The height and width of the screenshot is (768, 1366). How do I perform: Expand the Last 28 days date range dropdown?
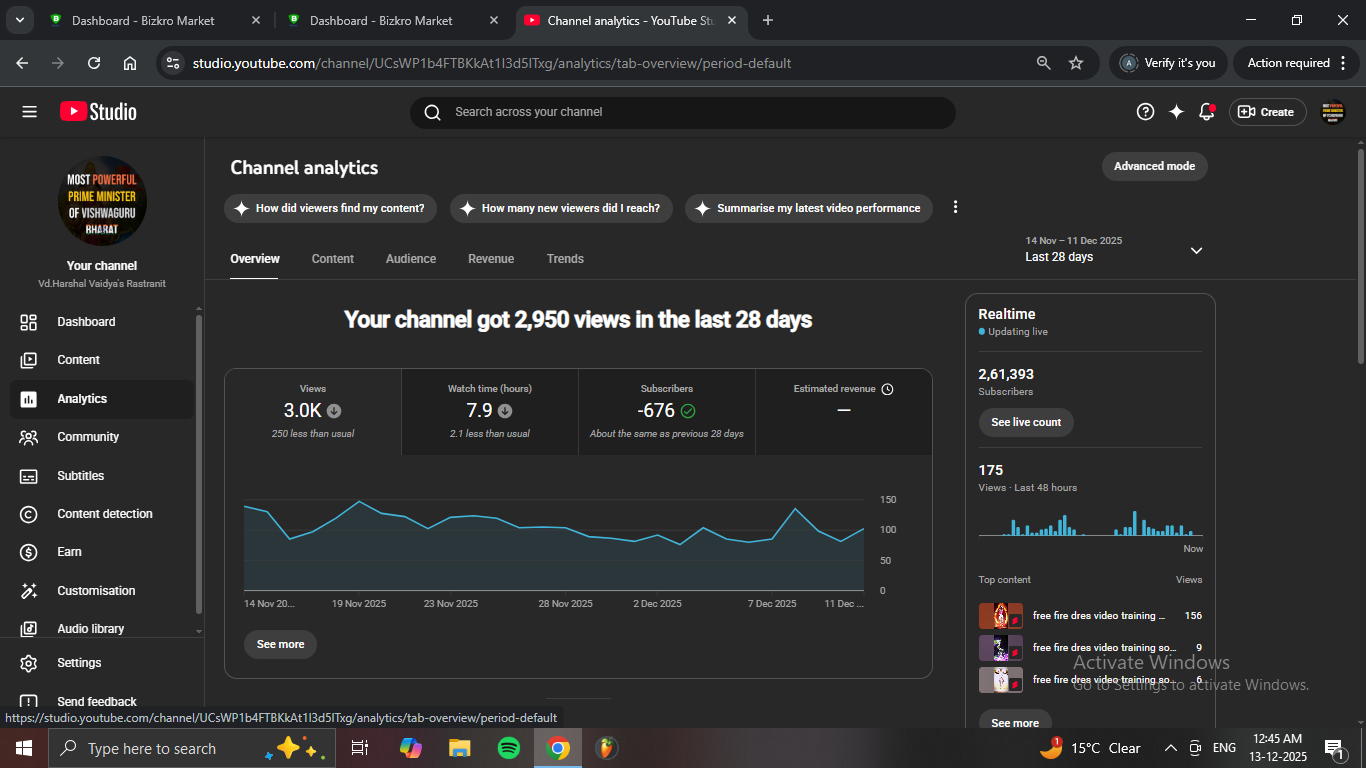tap(1196, 250)
